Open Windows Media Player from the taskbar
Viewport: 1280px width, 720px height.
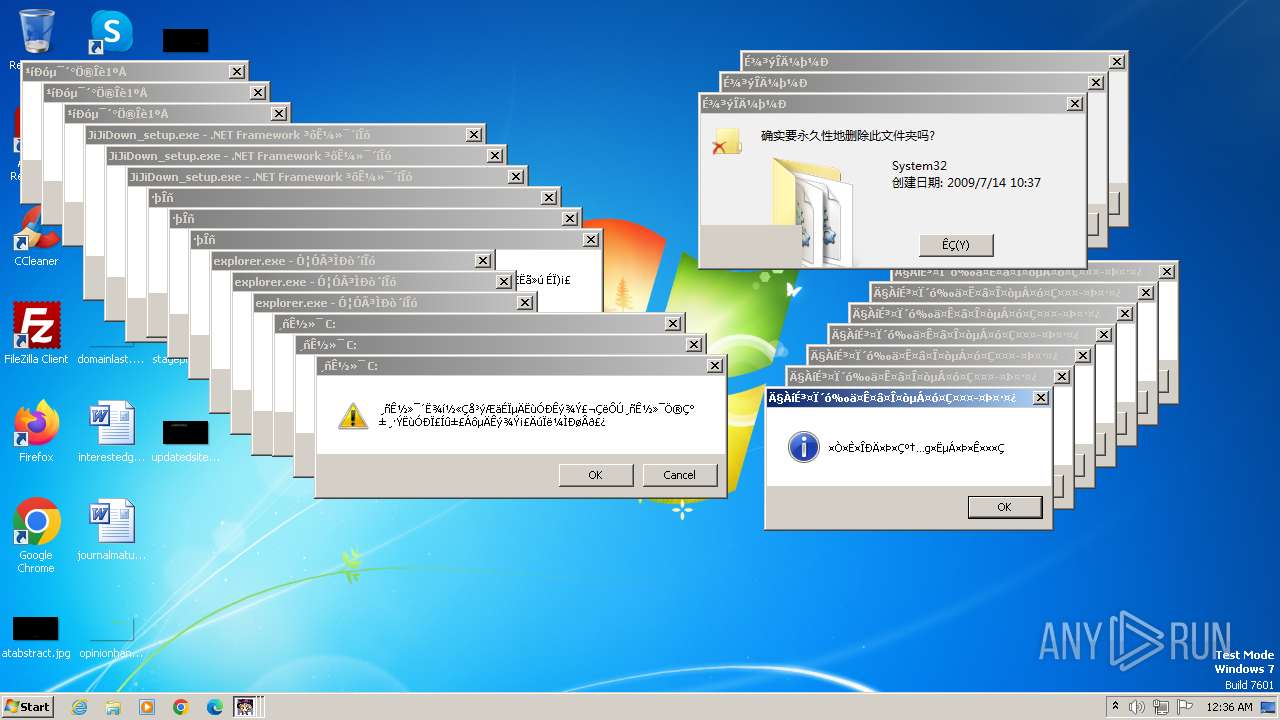(147, 707)
